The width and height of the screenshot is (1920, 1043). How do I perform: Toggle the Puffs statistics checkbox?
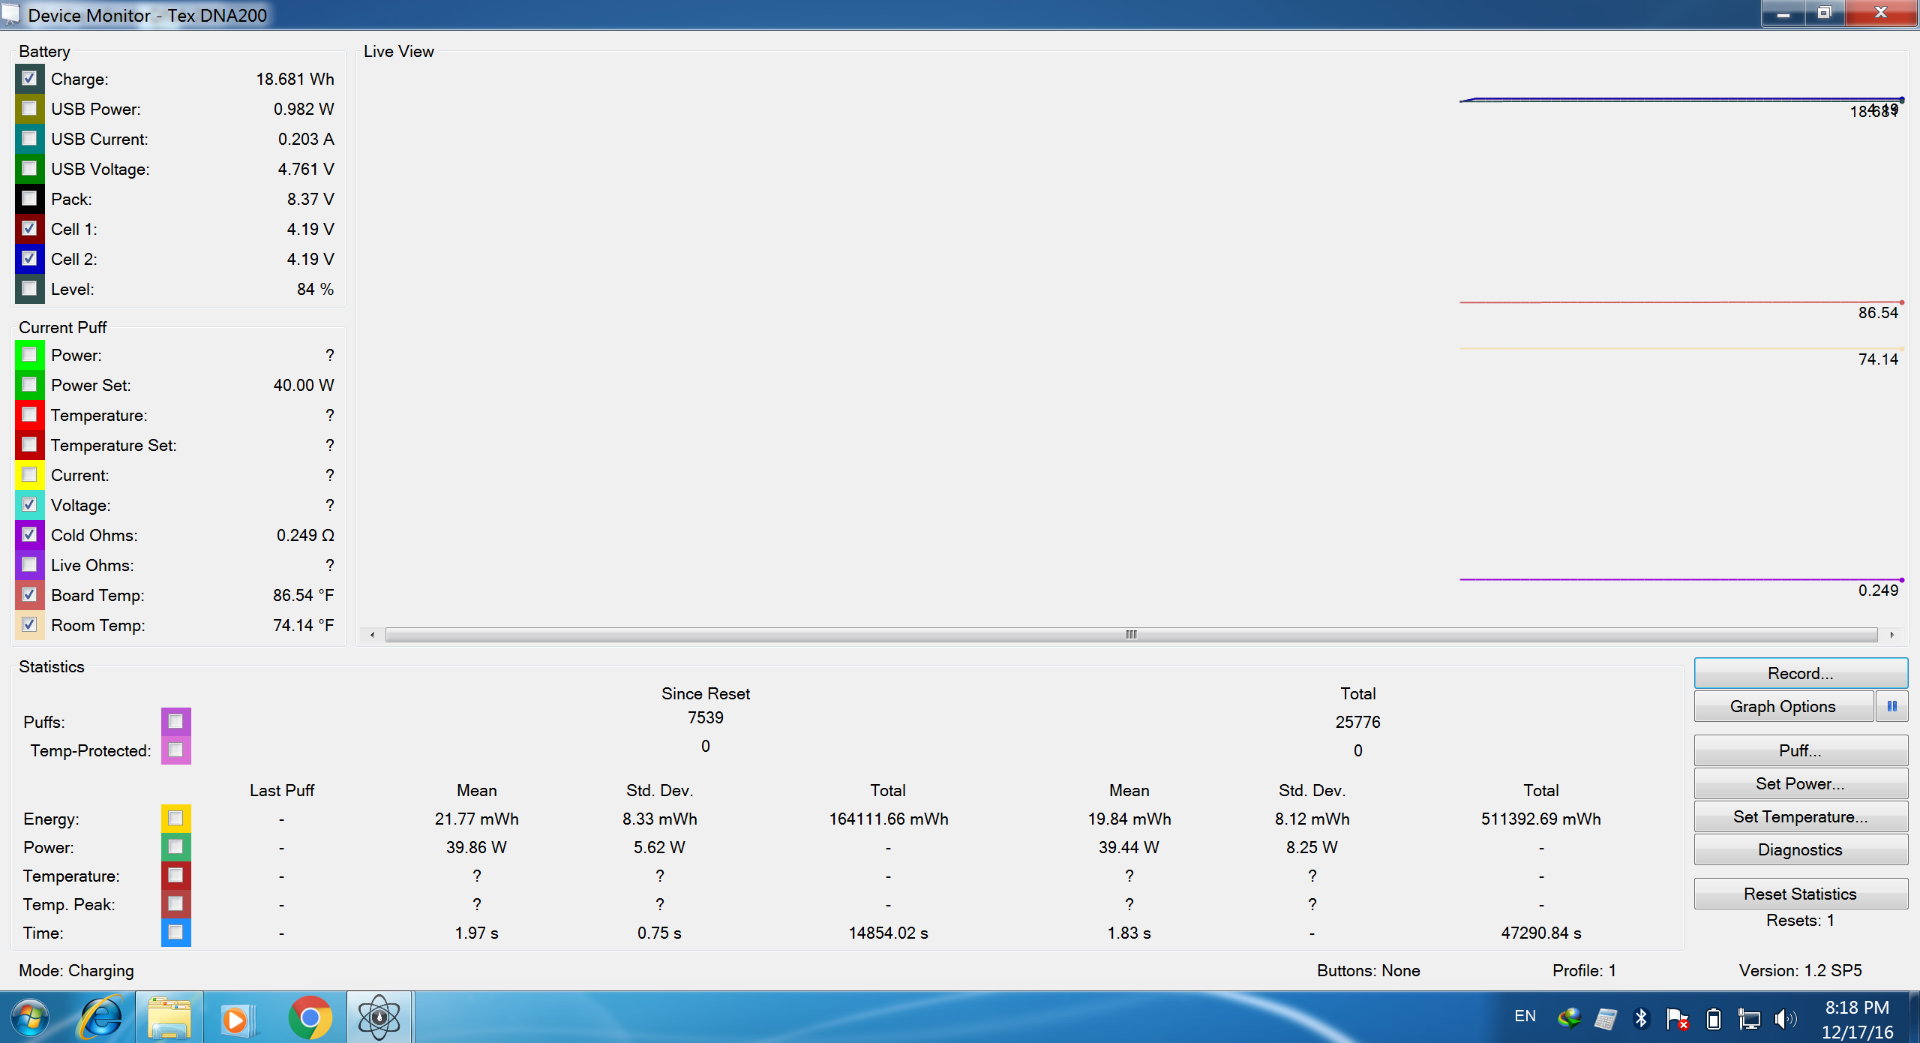(176, 721)
